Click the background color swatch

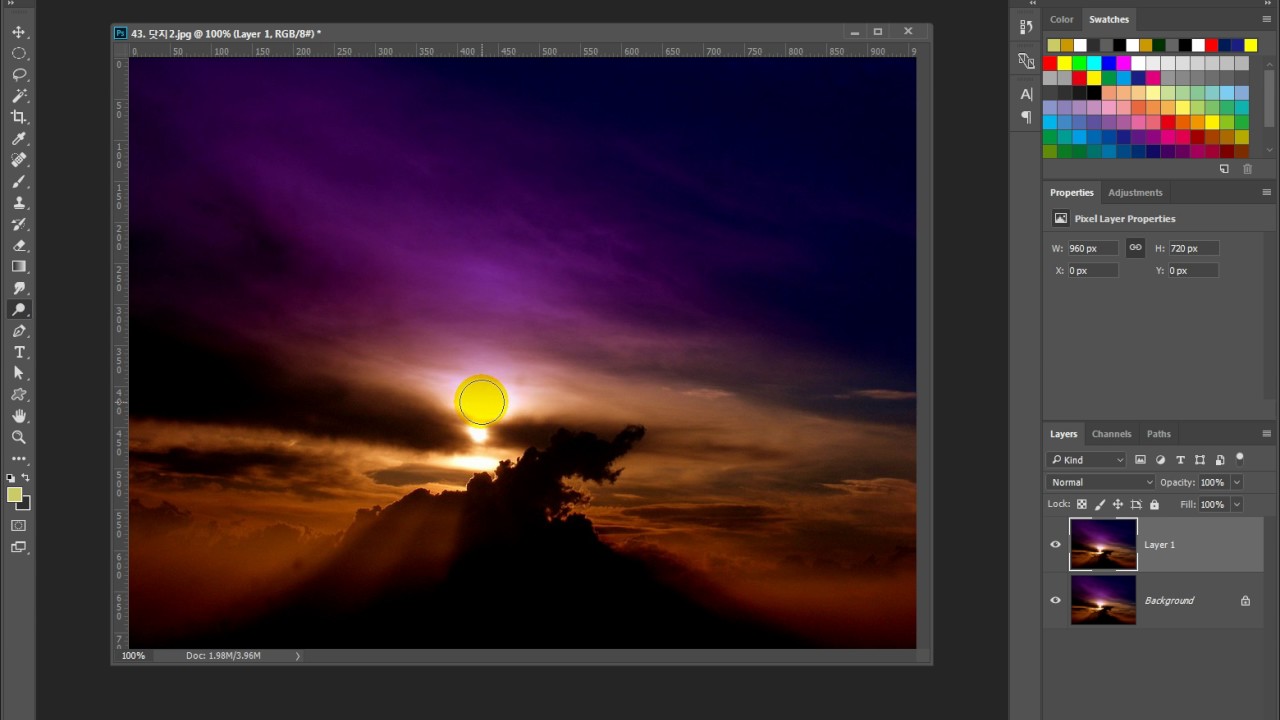tap(25, 505)
